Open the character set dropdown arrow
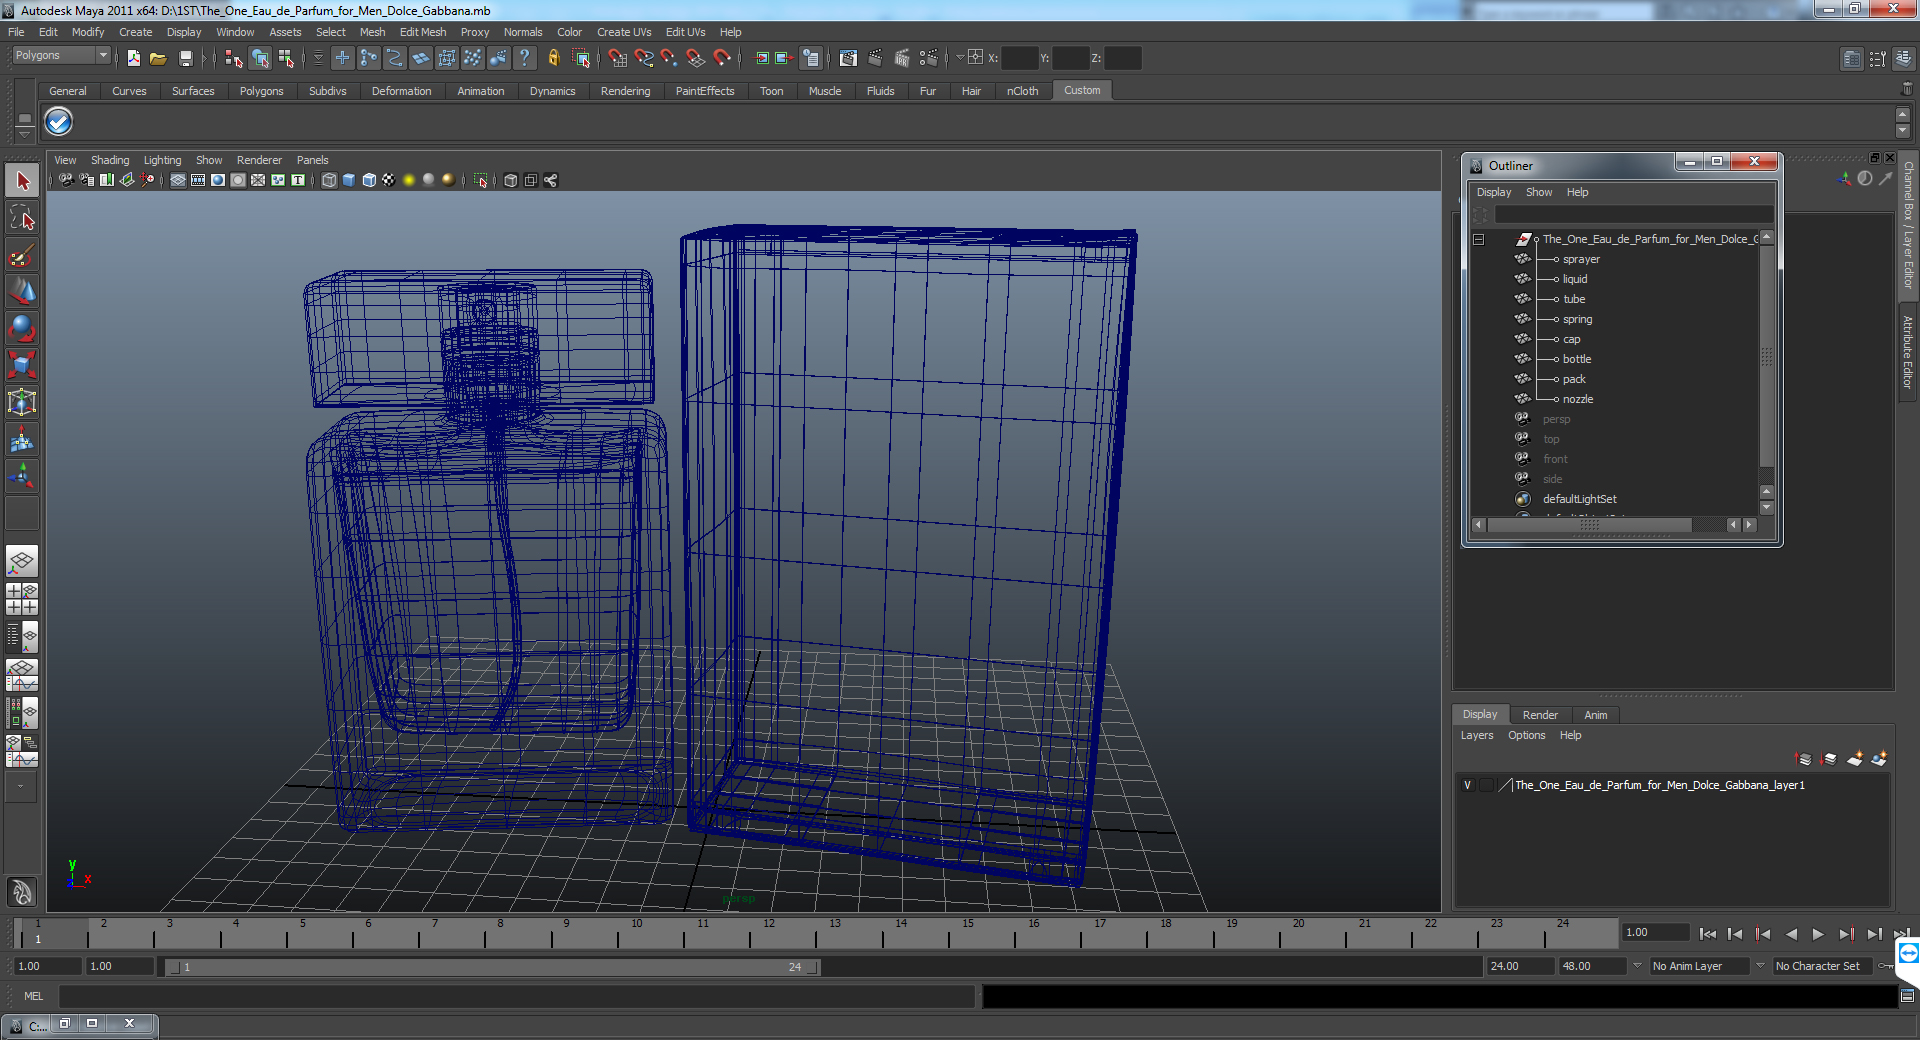The height and width of the screenshot is (1040, 1920). point(1761,966)
